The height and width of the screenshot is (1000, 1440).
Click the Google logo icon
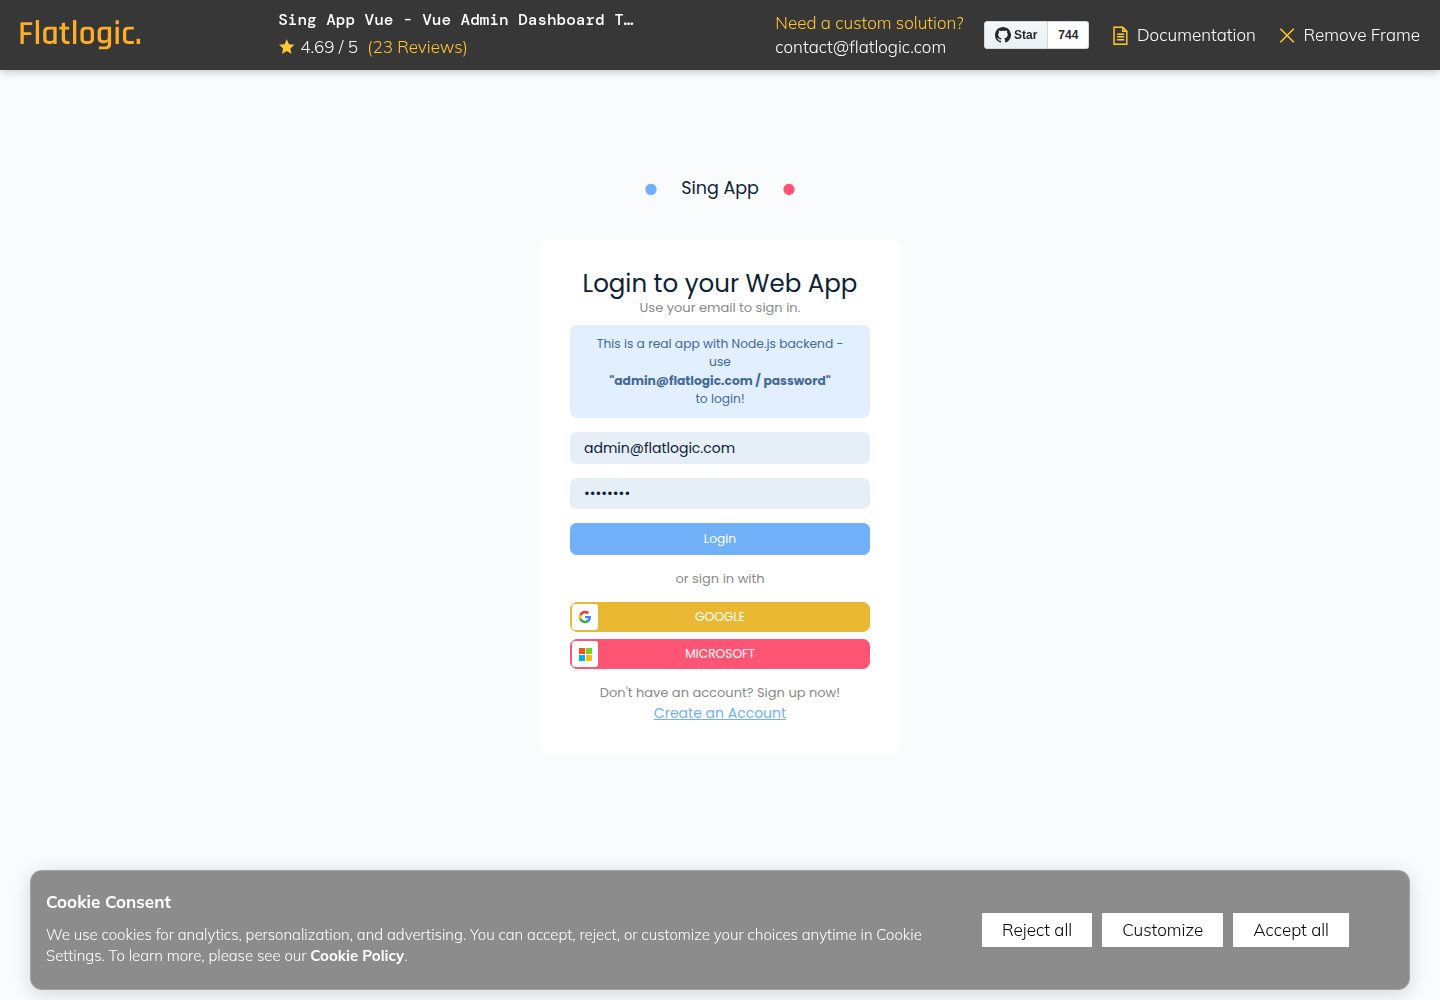[585, 617]
